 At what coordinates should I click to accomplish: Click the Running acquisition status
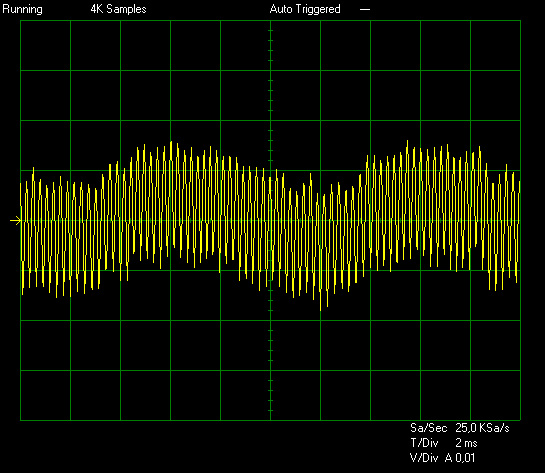[22, 9]
